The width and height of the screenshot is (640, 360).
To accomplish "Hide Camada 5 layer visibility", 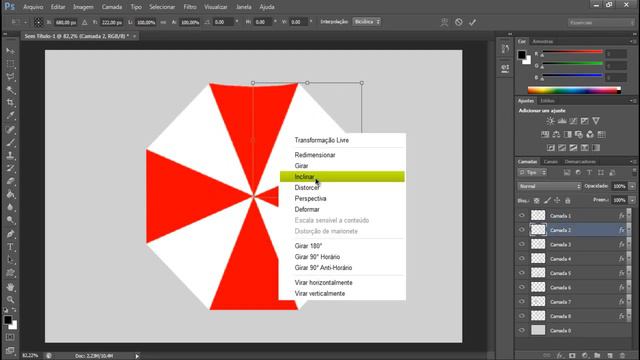I will click(x=522, y=273).
